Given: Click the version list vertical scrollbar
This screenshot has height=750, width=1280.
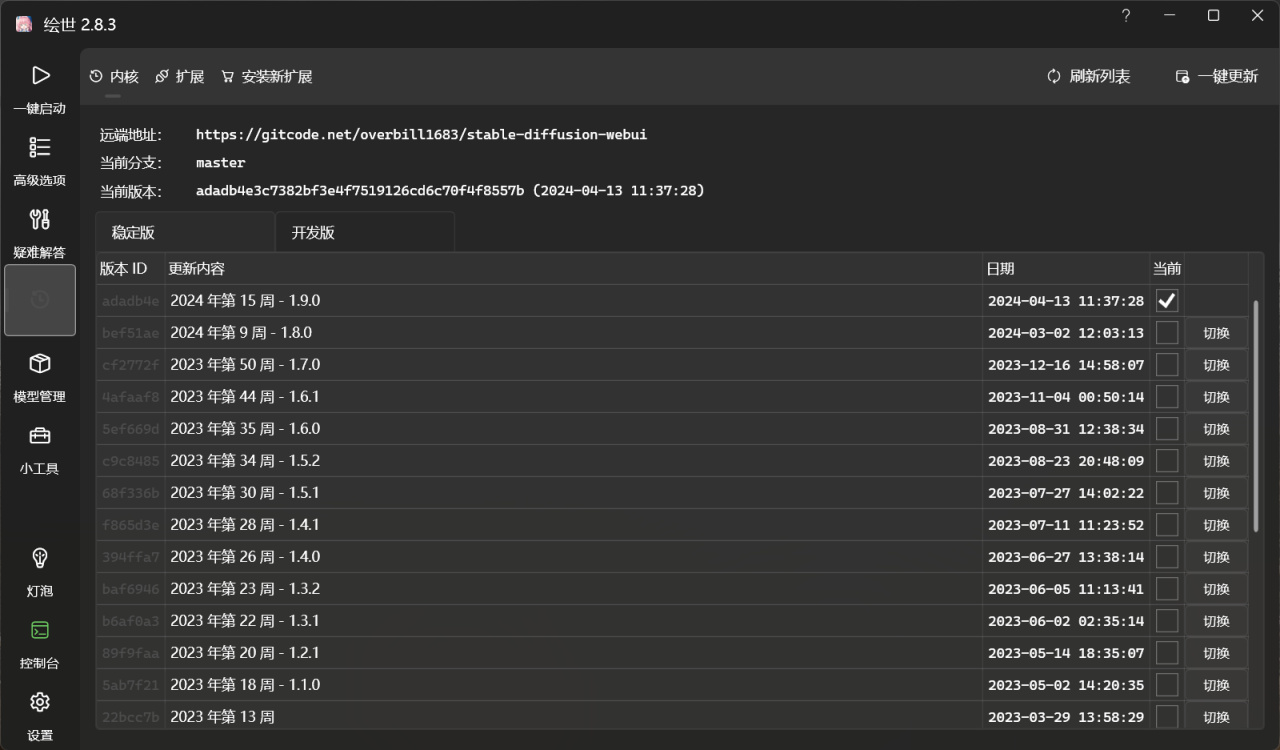Looking at the screenshot, I should coord(1256,415).
